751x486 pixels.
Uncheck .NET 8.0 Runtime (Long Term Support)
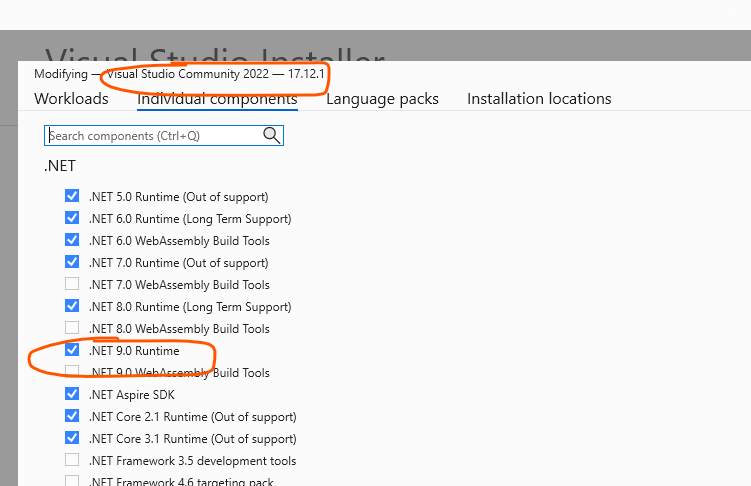tap(72, 306)
